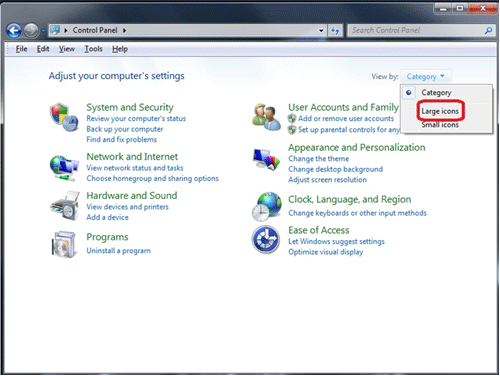The width and height of the screenshot is (500, 376).
Task: Maximize the Control Panel window
Action: click(460, 8)
